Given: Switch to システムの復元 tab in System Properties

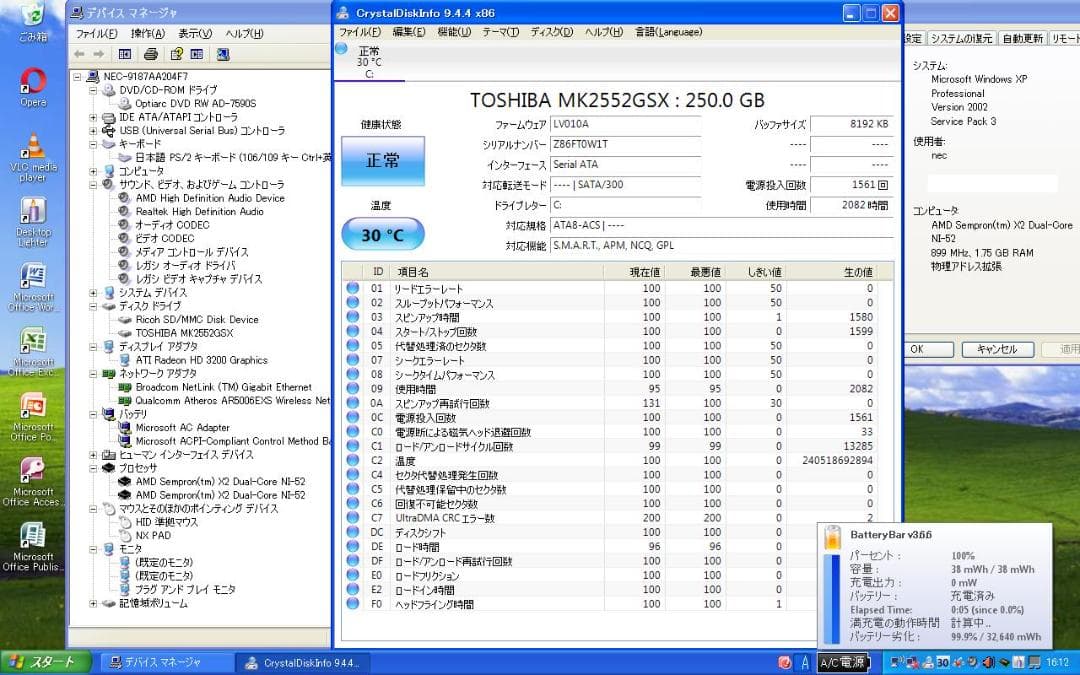Looking at the screenshot, I should point(962,39).
